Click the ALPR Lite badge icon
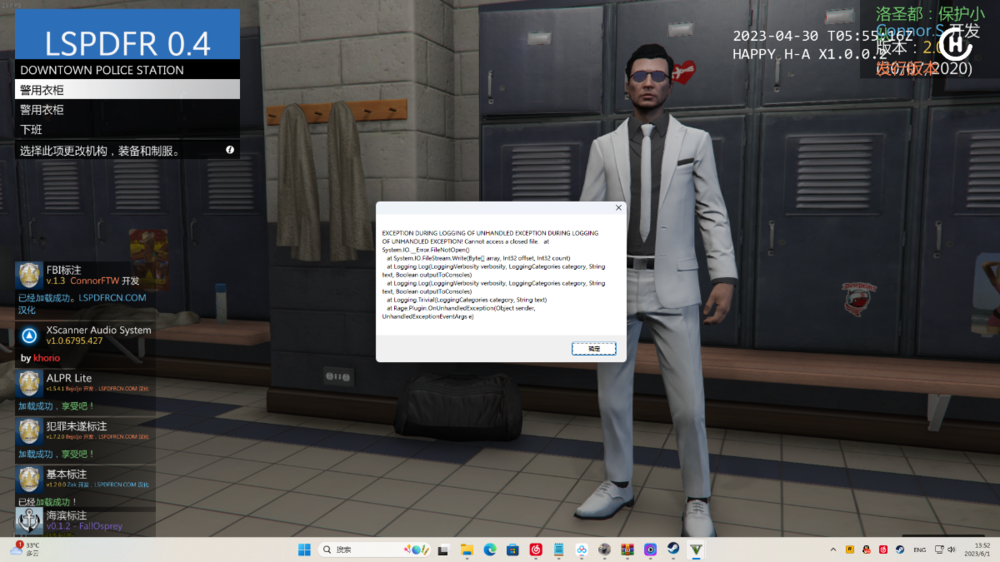This screenshot has height=562, width=1000. click(x=29, y=383)
